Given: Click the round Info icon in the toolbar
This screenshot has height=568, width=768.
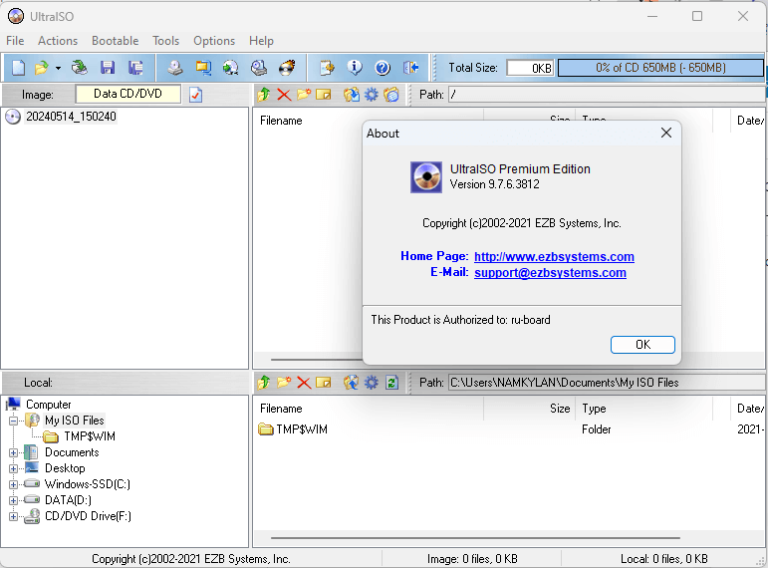Looking at the screenshot, I should click(x=354, y=68).
